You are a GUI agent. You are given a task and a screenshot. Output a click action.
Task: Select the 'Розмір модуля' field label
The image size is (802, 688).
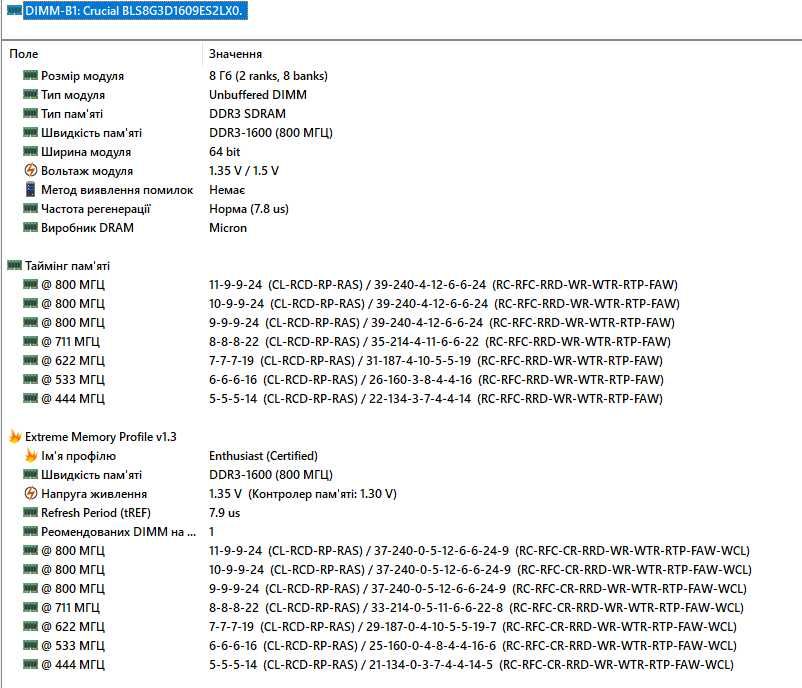pos(82,76)
